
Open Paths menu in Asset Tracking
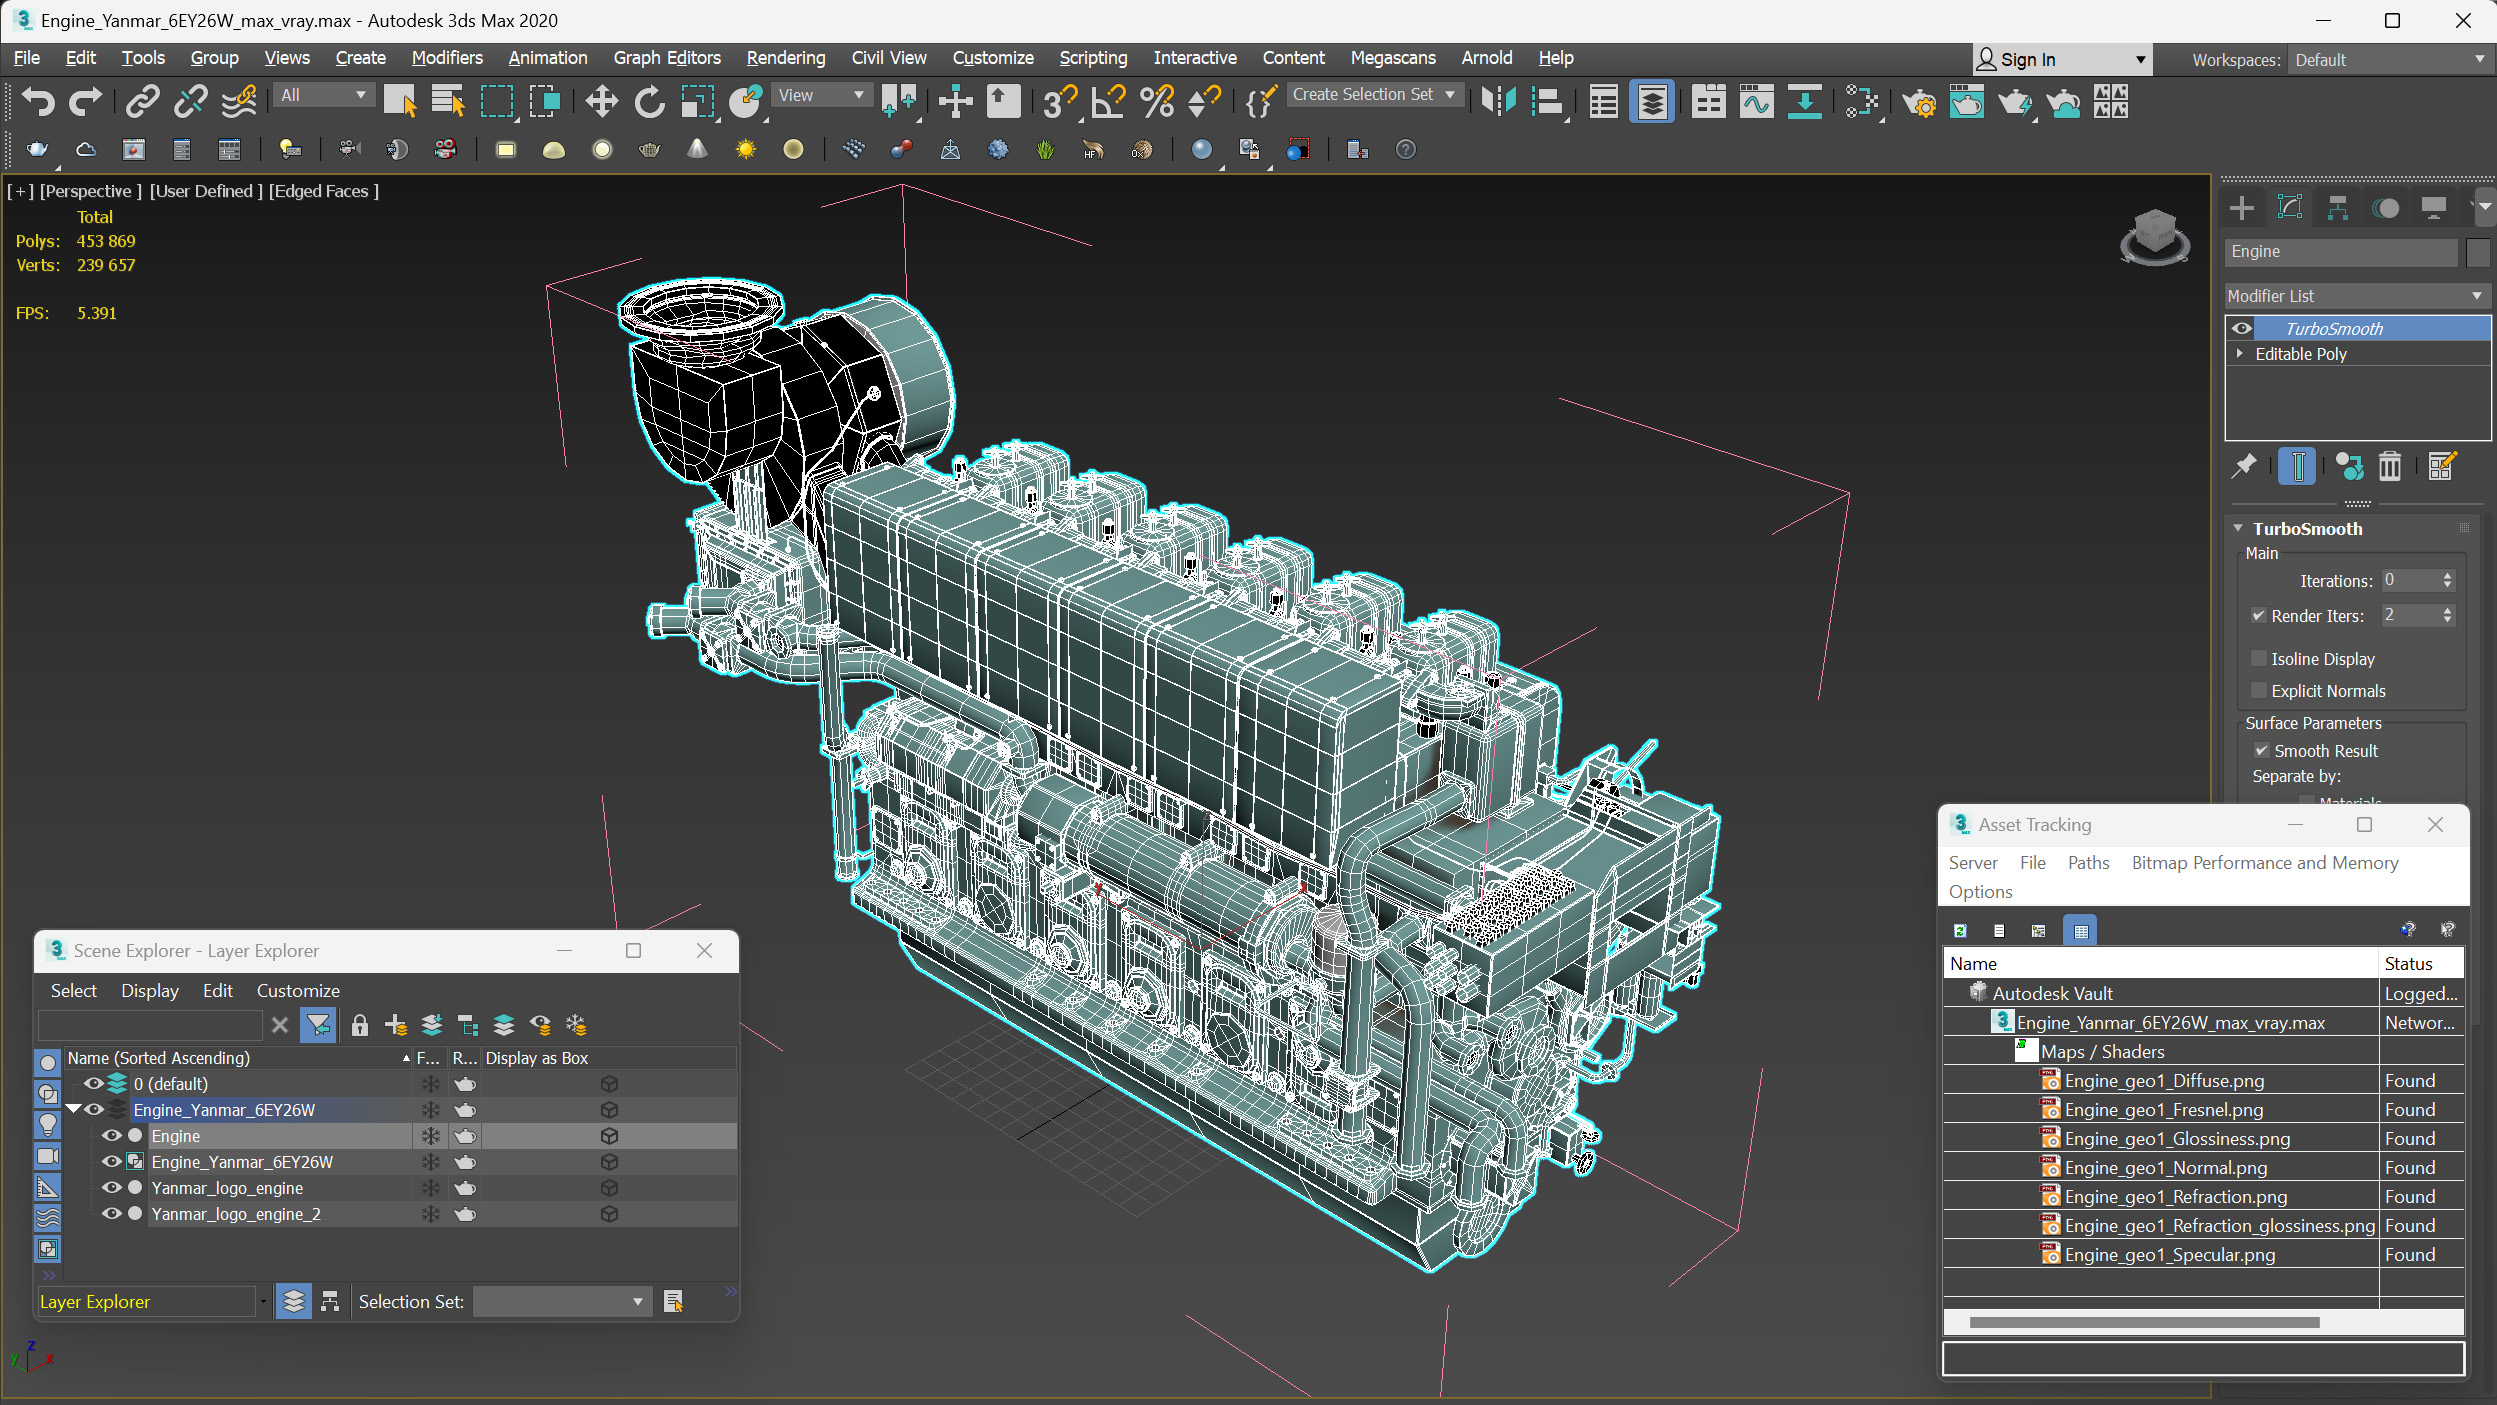2088,862
